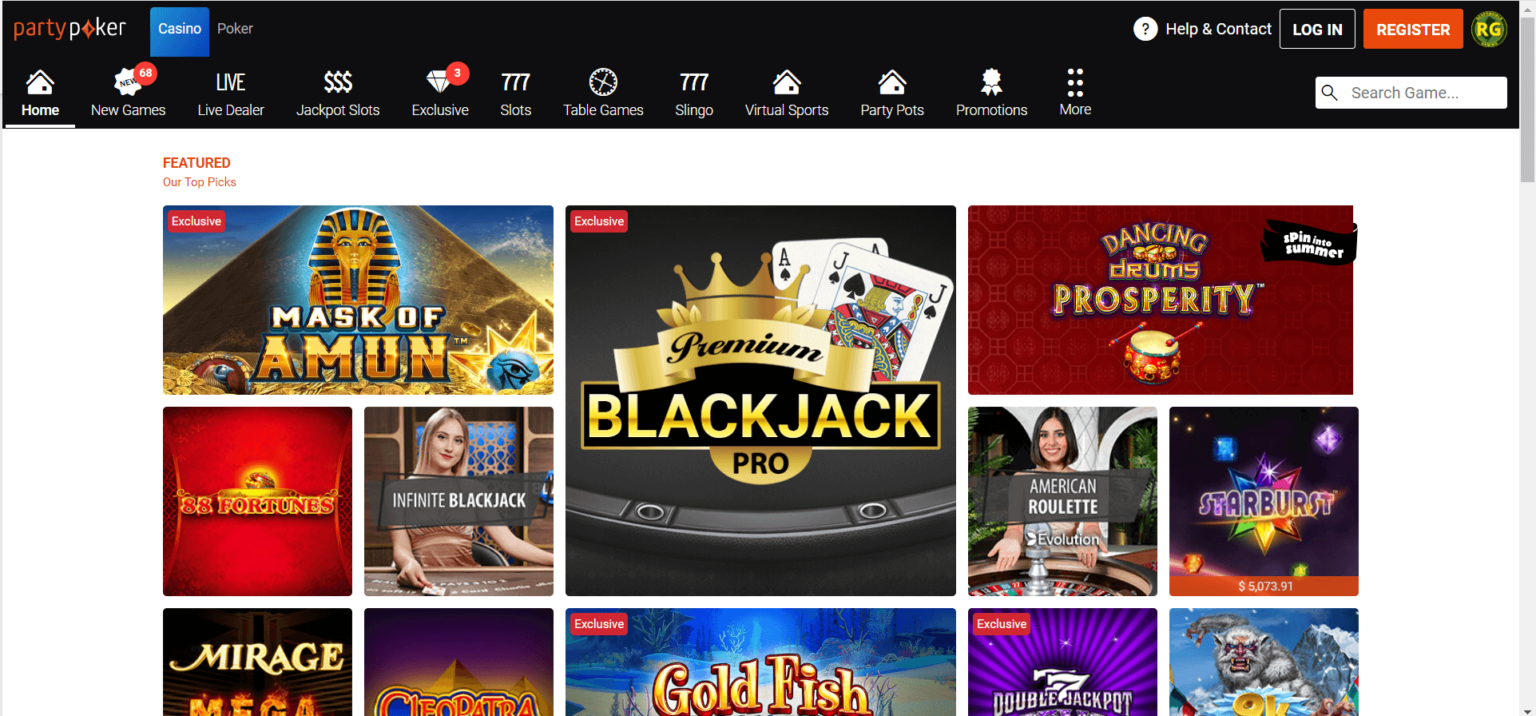Open Table Games roulette wheel icon

603,82
